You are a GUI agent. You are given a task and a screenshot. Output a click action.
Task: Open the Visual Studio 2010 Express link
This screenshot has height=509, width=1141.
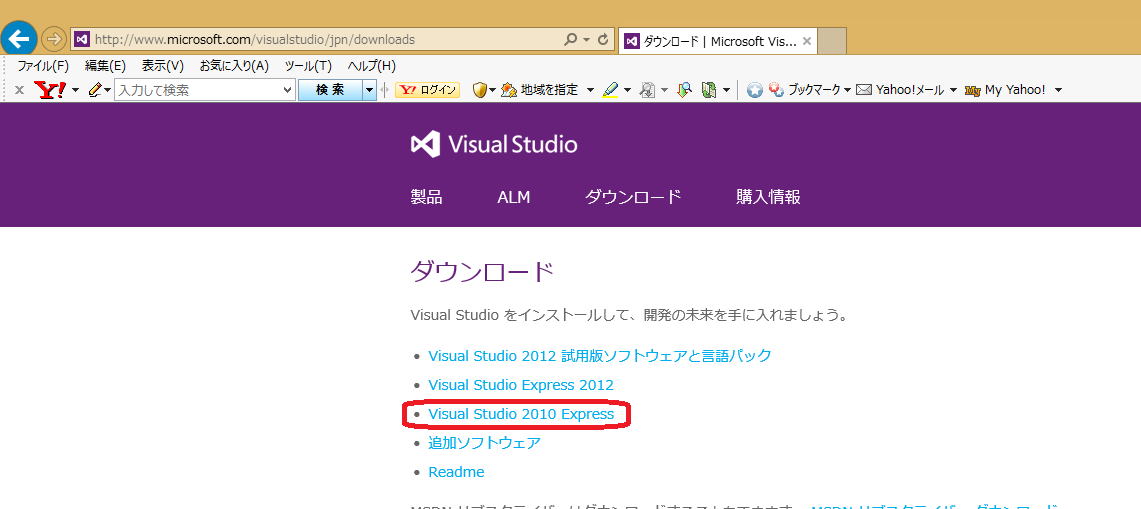coord(521,414)
